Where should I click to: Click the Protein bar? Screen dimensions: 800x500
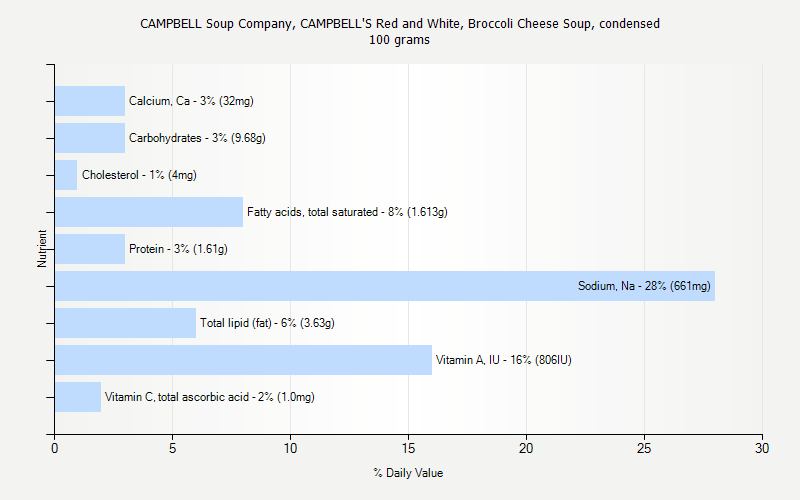click(90, 249)
